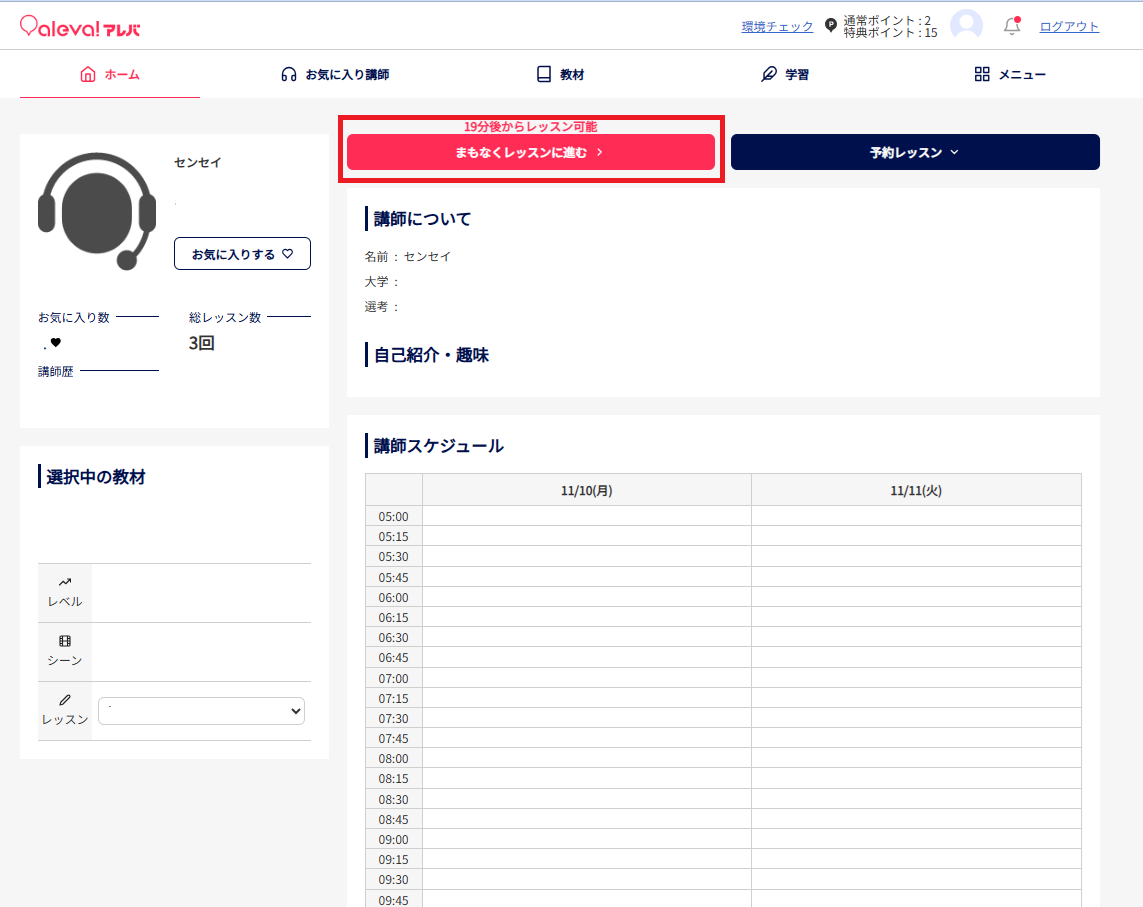
Task: Switch to the 教材 tab
Action: (560, 74)
